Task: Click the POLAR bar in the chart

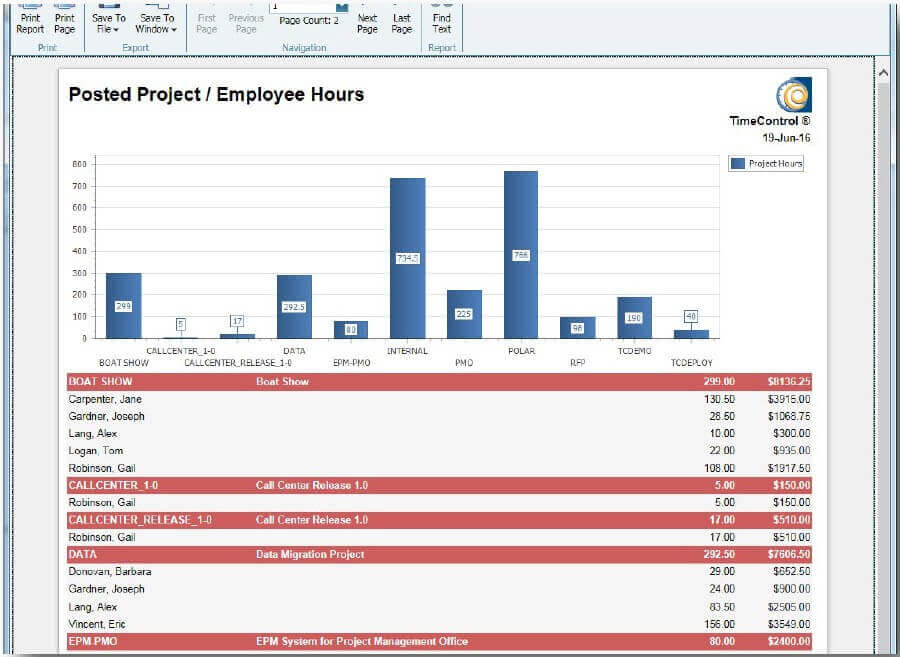Action: tap(521, 255)
